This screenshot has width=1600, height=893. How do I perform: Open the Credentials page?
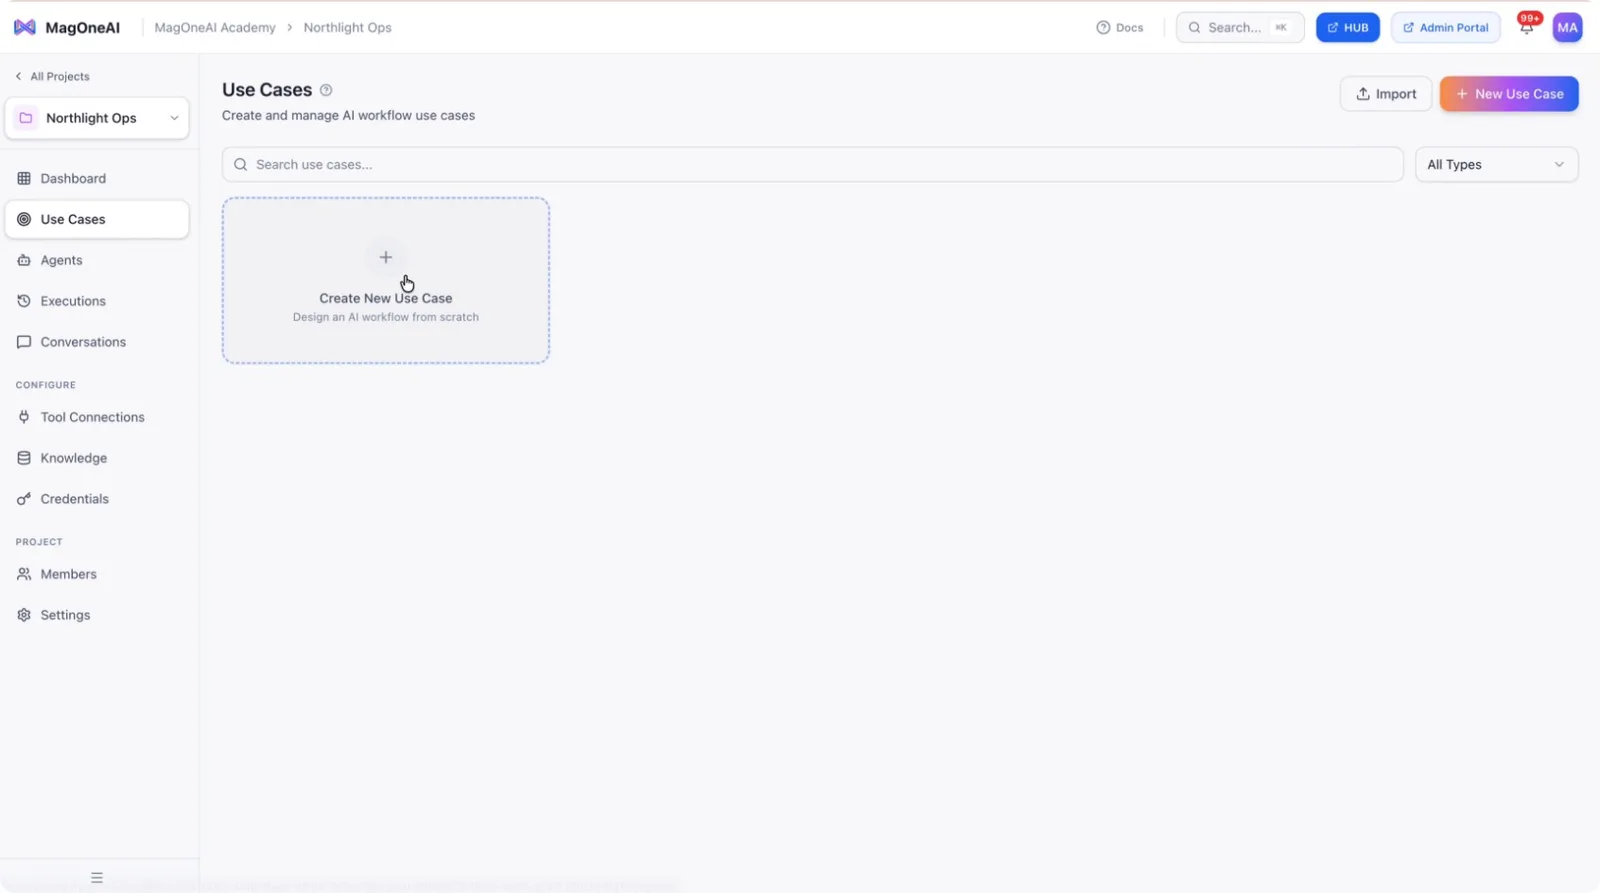[x=97, y=499]
